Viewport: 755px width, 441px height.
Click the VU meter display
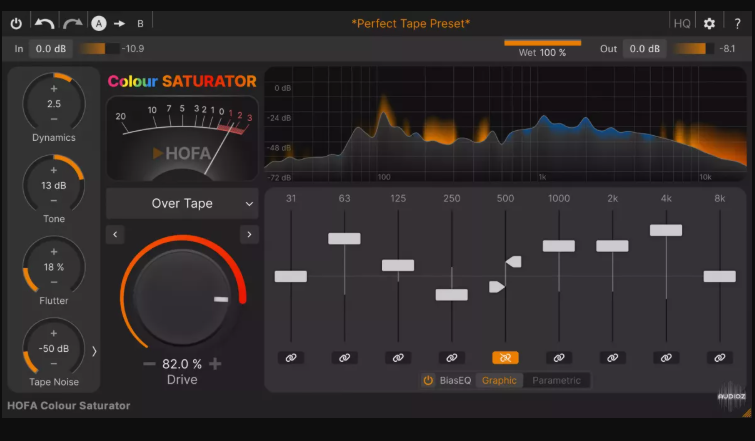click(182, 139)
